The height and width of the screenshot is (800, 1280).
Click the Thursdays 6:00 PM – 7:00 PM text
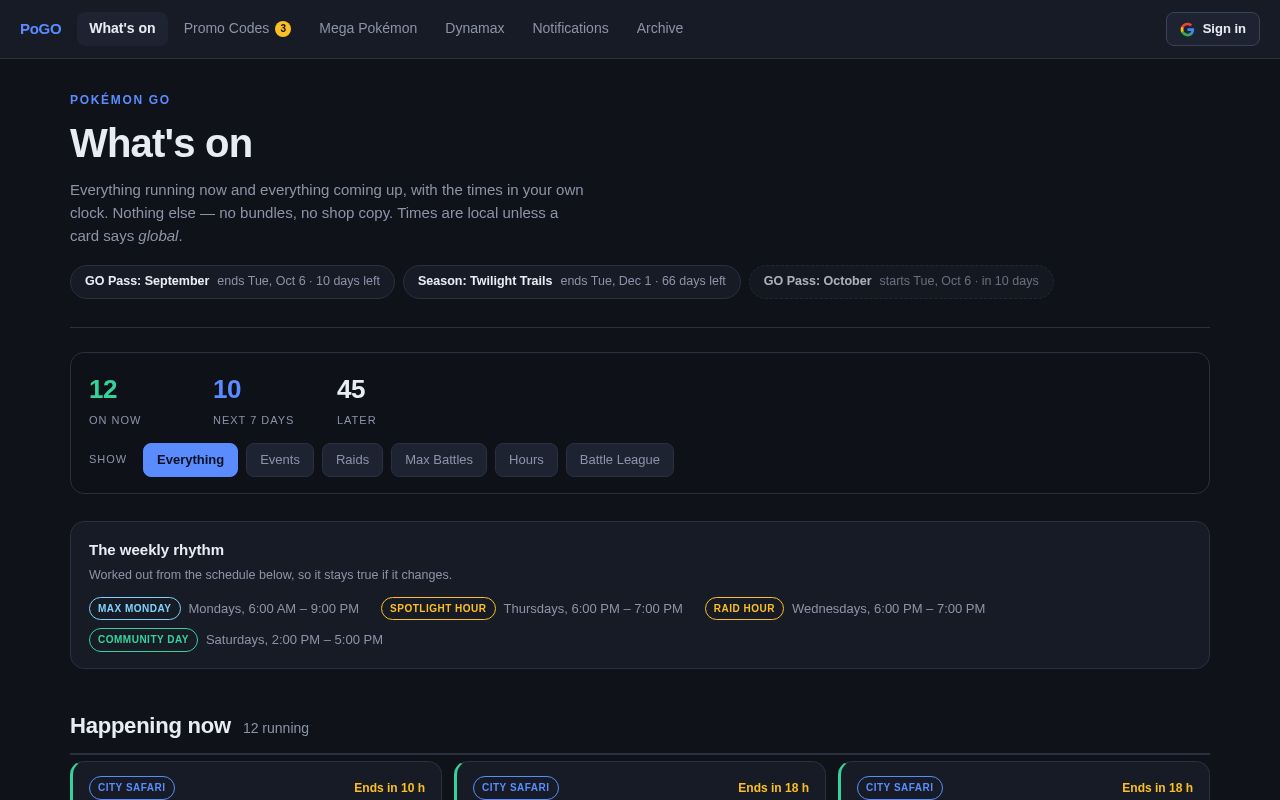click(x=593, y=609)
